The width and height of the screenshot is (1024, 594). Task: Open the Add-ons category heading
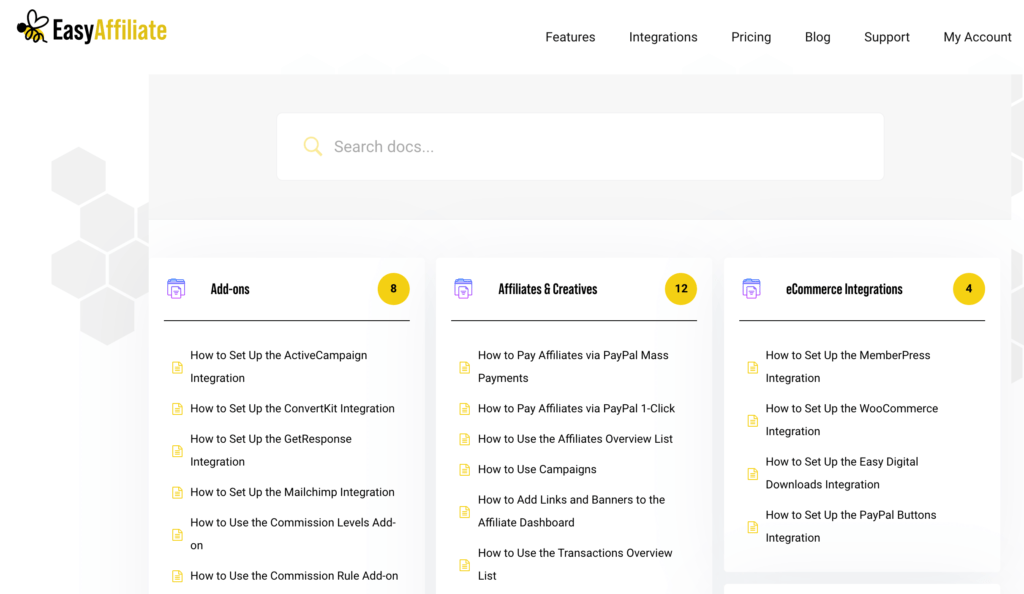[230, 289]
